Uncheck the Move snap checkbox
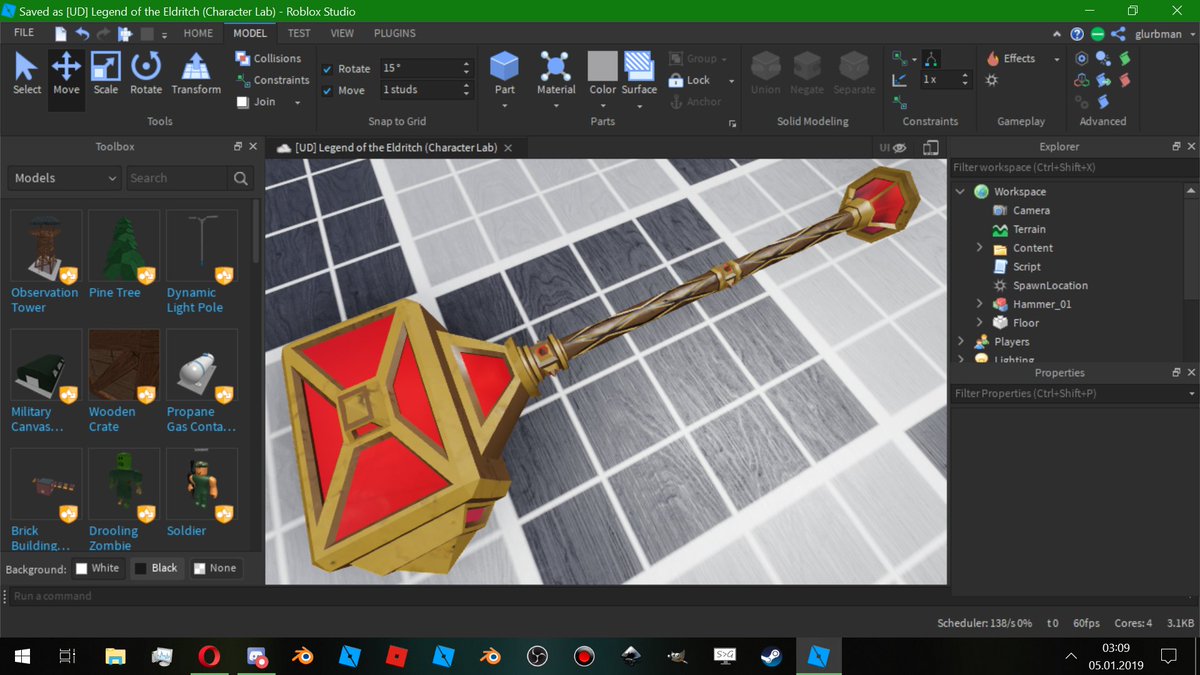The height and width of the screenshot is (675, 1200). (328, 91)
